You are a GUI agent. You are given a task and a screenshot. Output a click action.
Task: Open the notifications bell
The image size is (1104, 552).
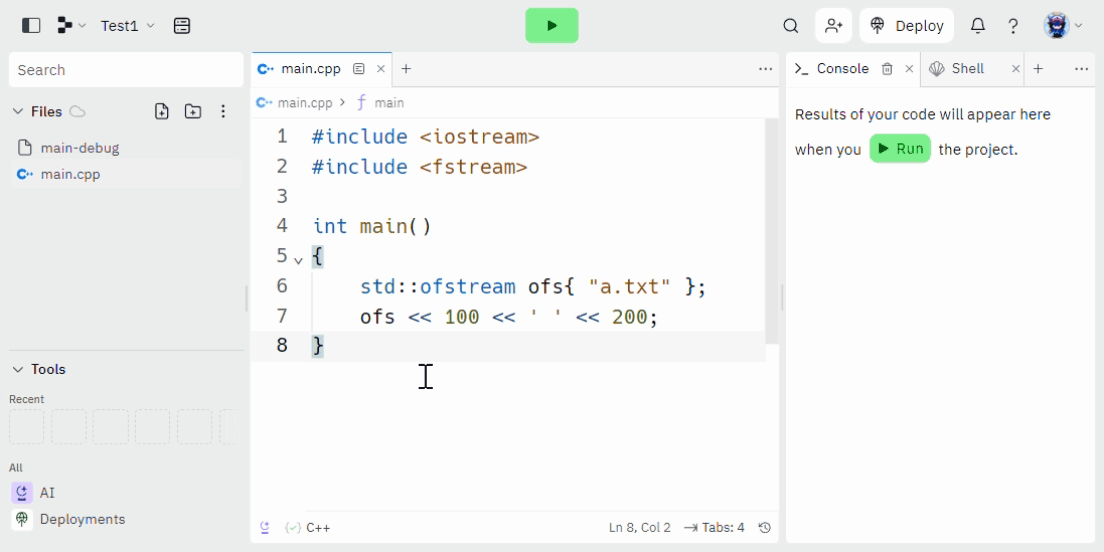point(977,26)
